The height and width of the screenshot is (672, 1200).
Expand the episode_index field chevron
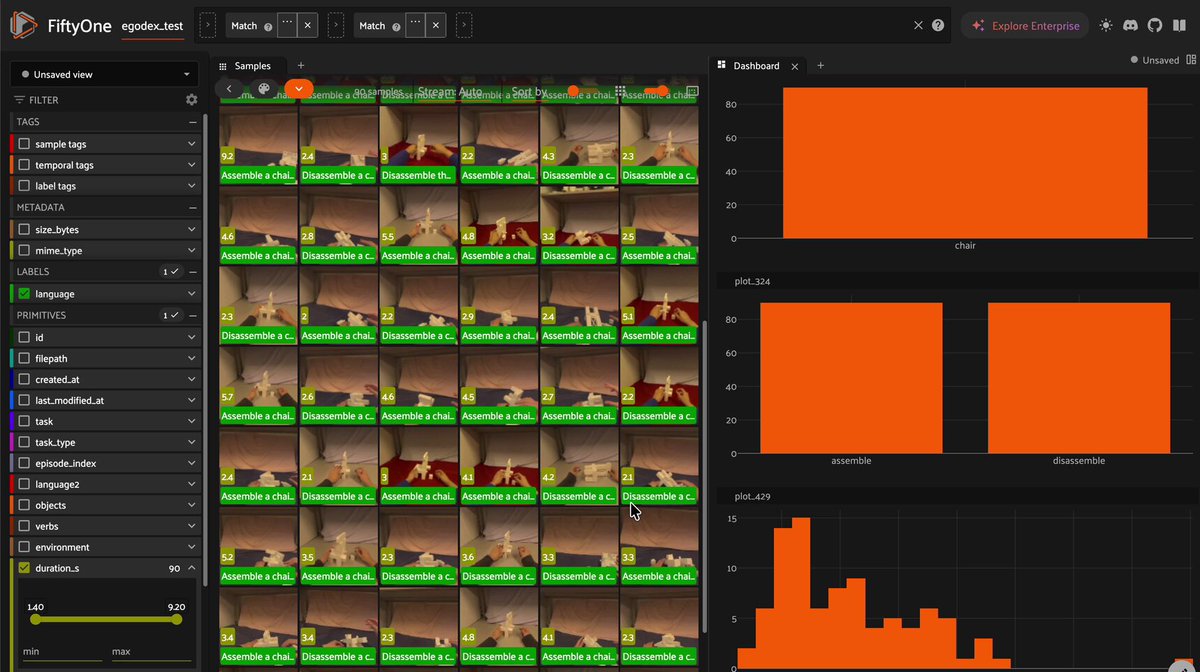[192, 463]
